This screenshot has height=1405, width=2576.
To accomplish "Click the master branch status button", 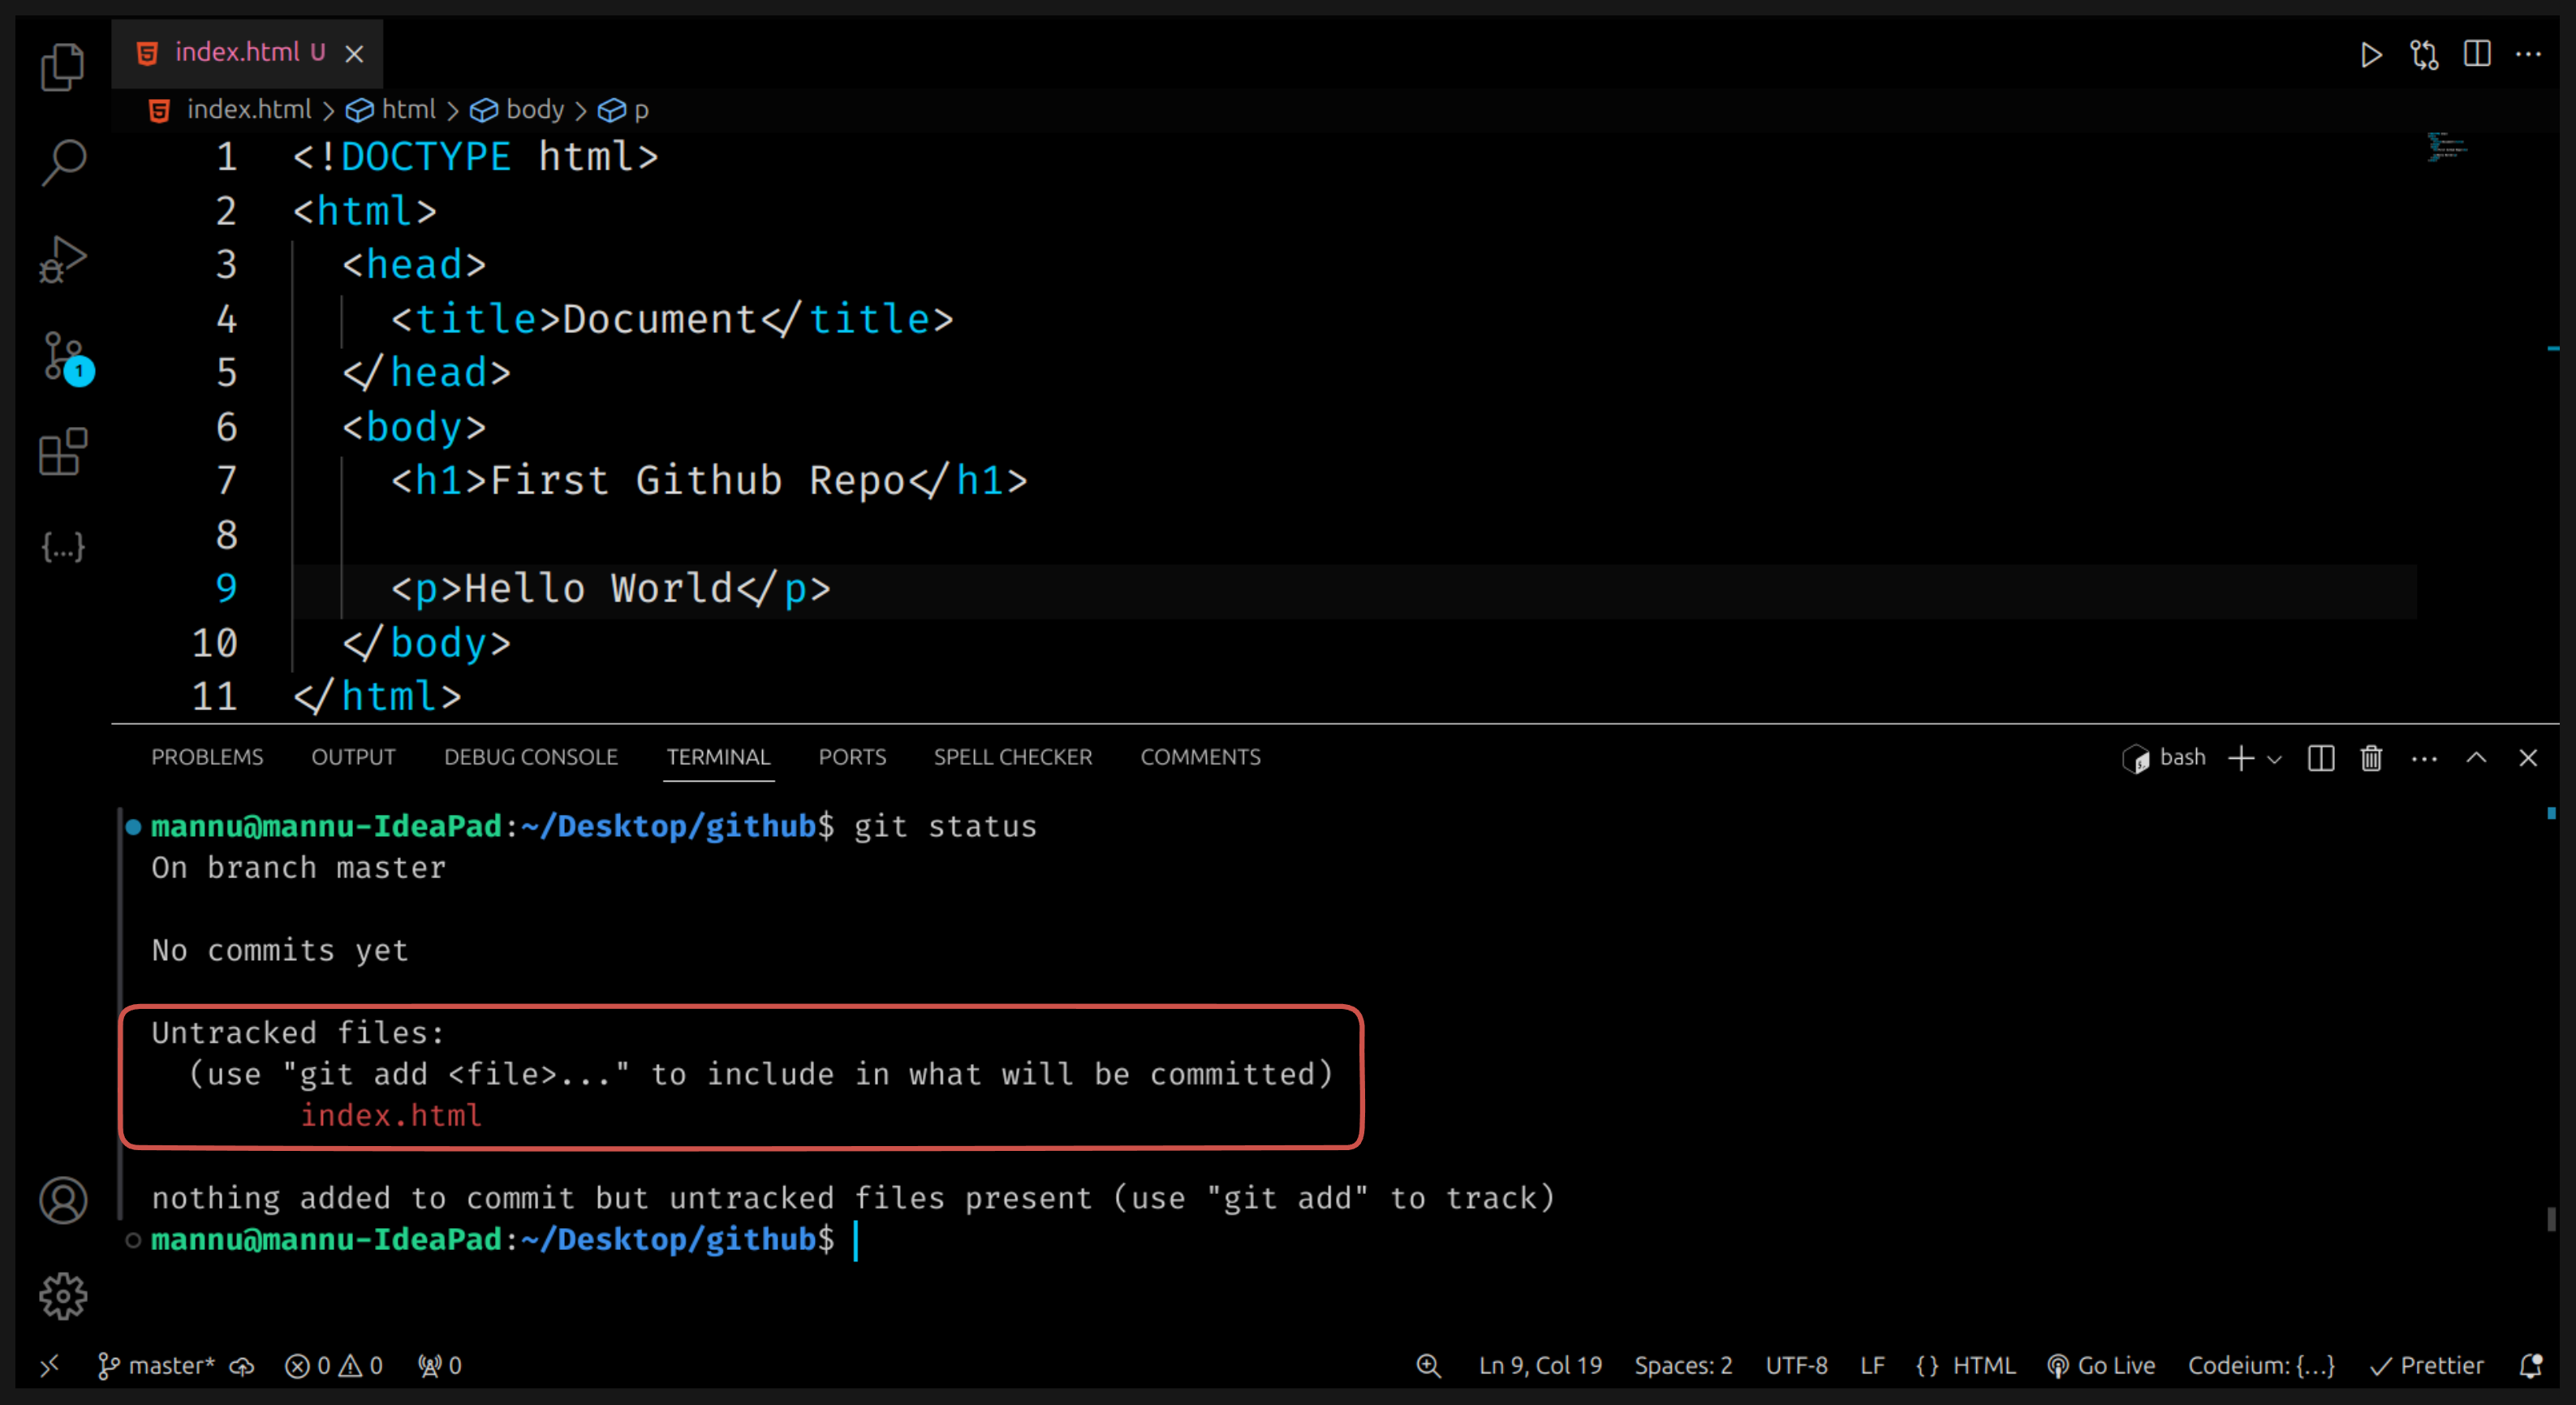I will [157, 1365].
